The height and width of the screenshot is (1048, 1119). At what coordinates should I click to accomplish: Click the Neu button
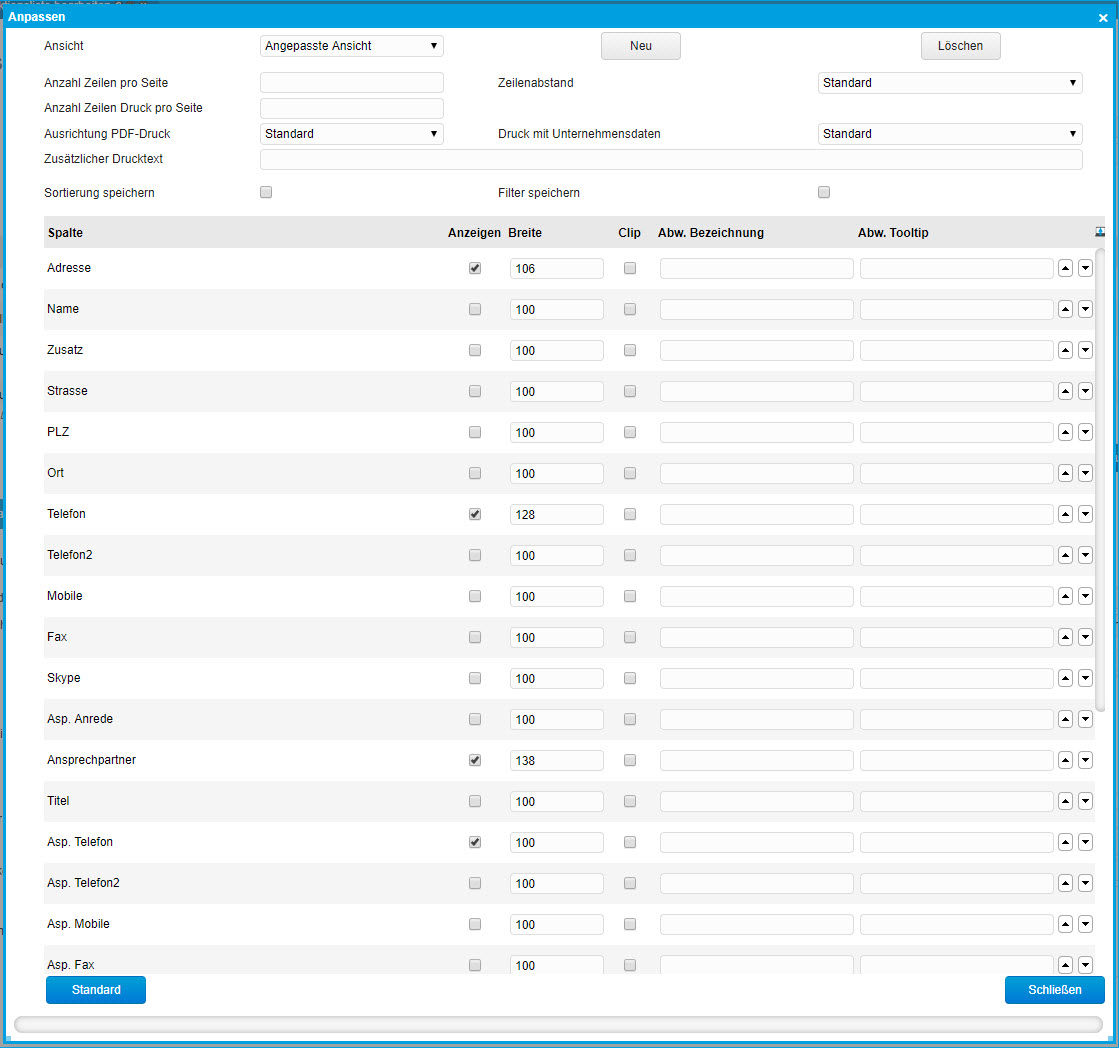tap(640, 46)
